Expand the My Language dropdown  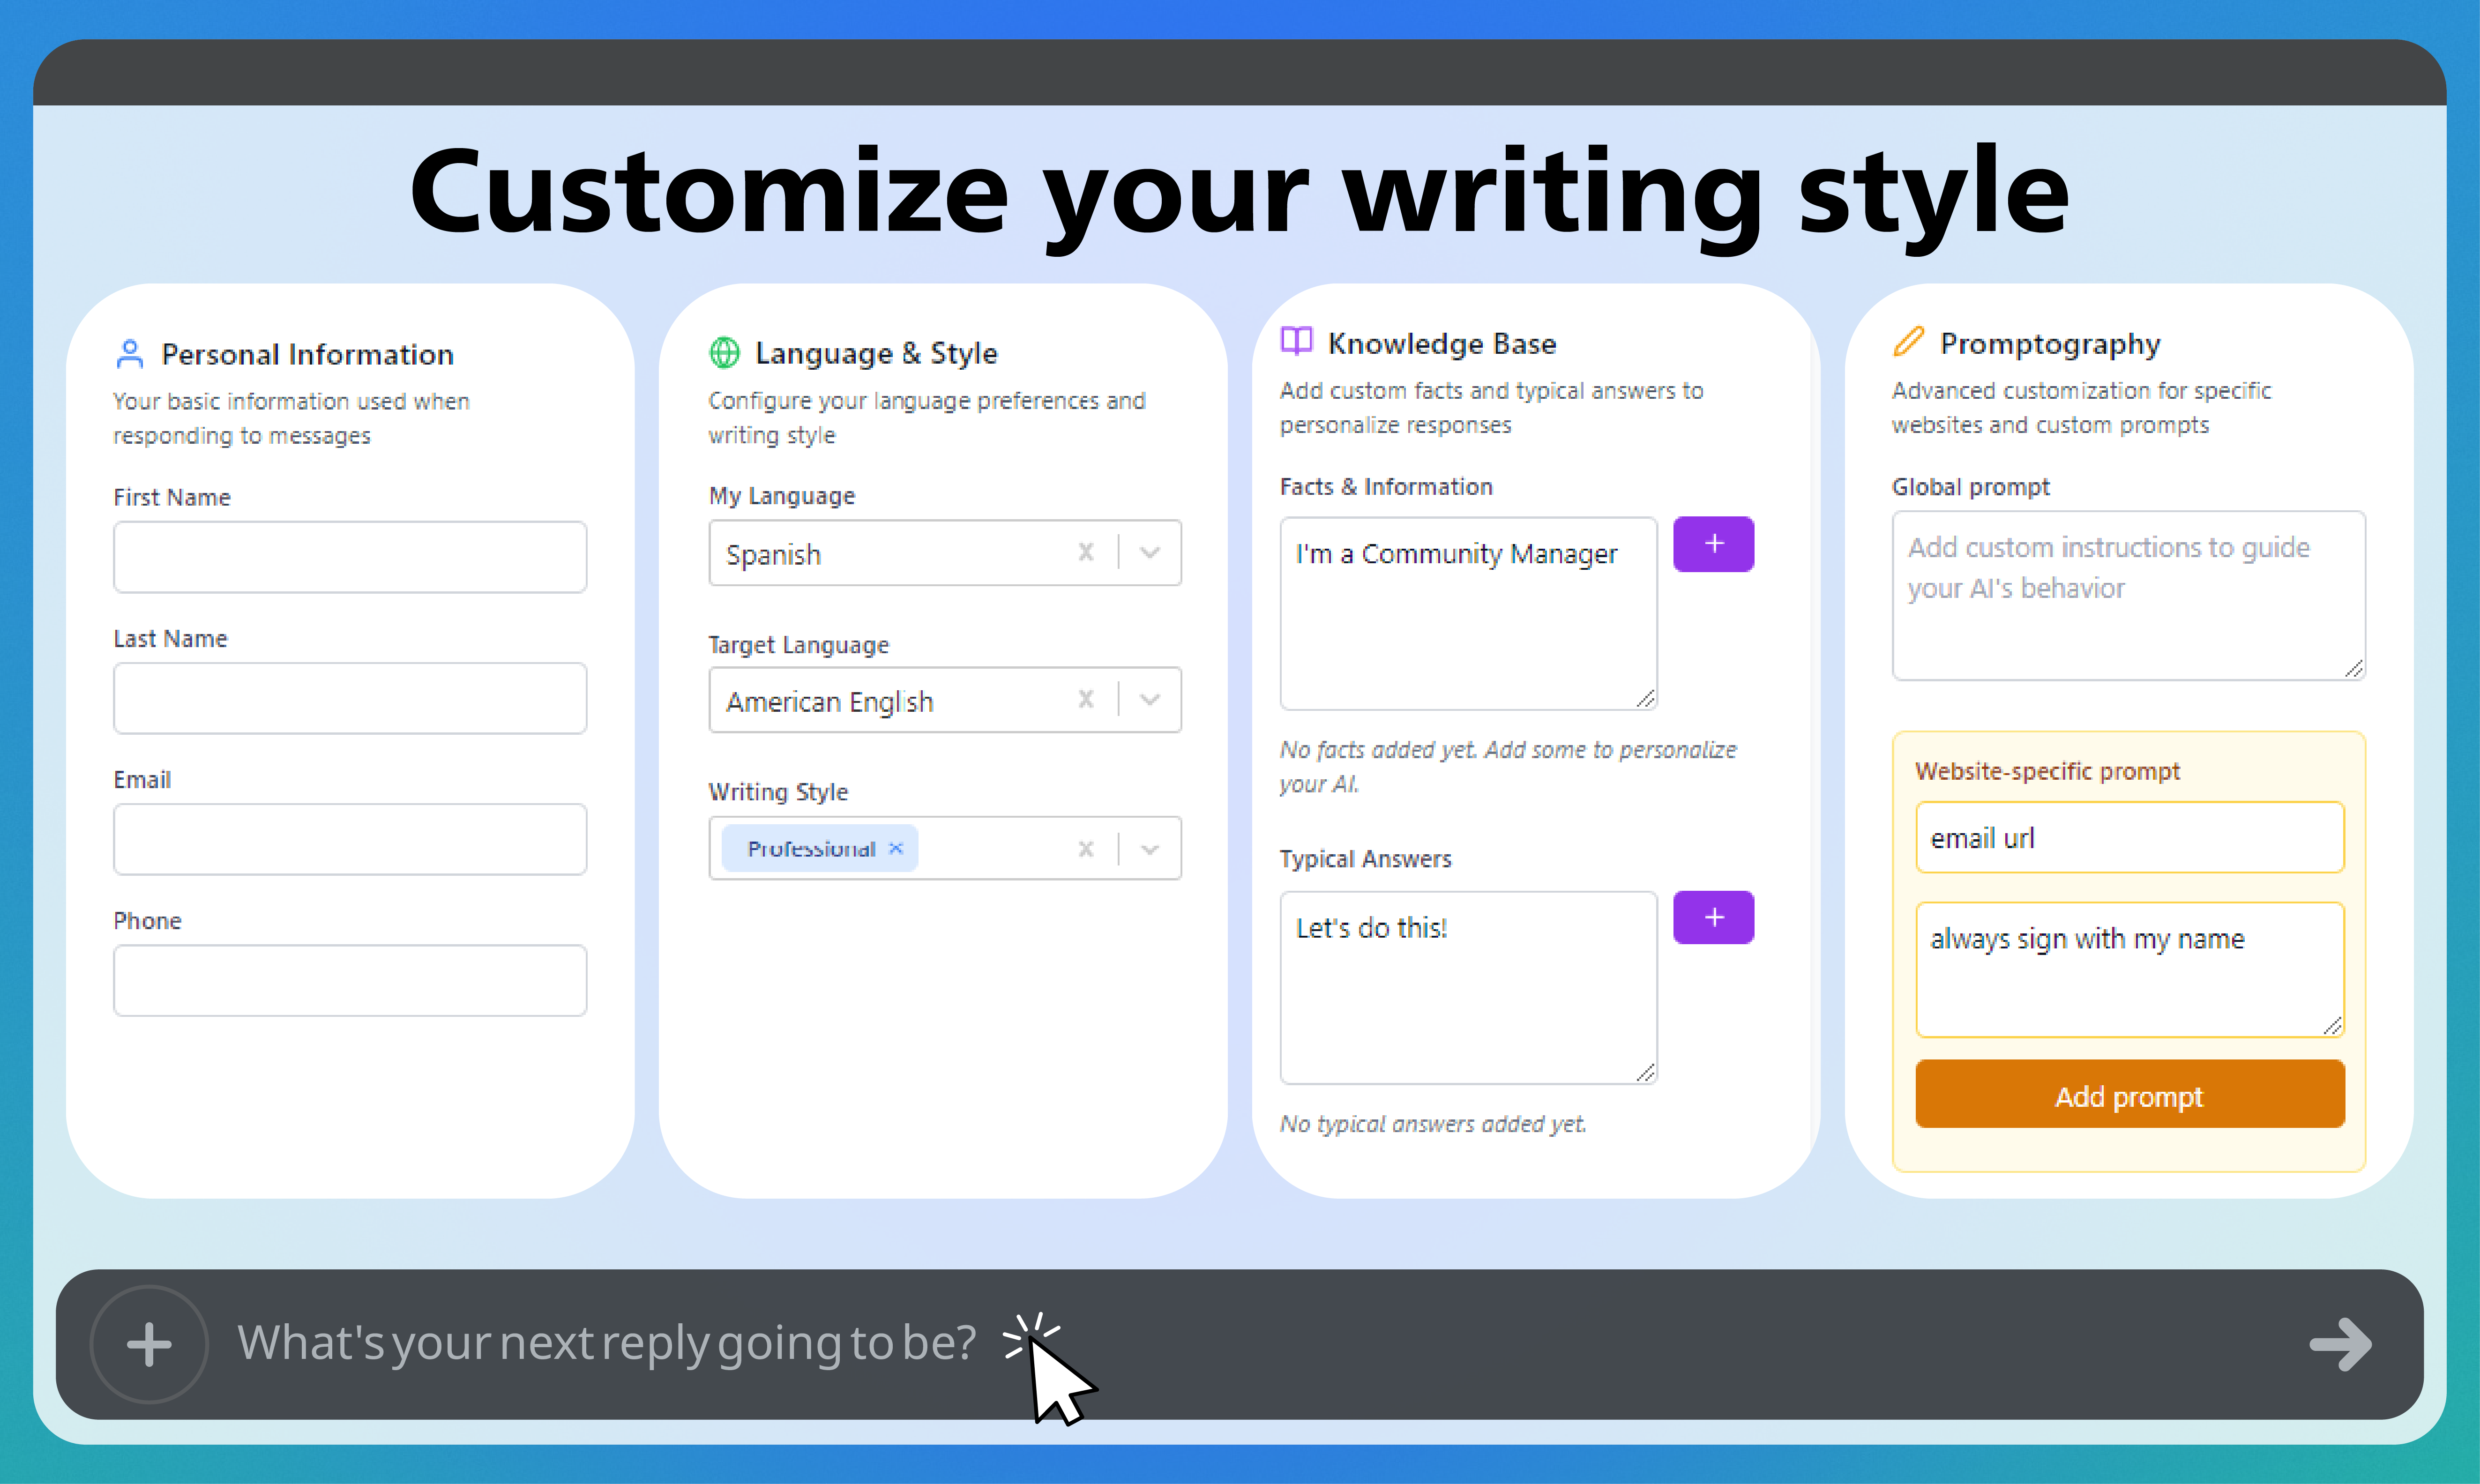tap(1150, 552)
